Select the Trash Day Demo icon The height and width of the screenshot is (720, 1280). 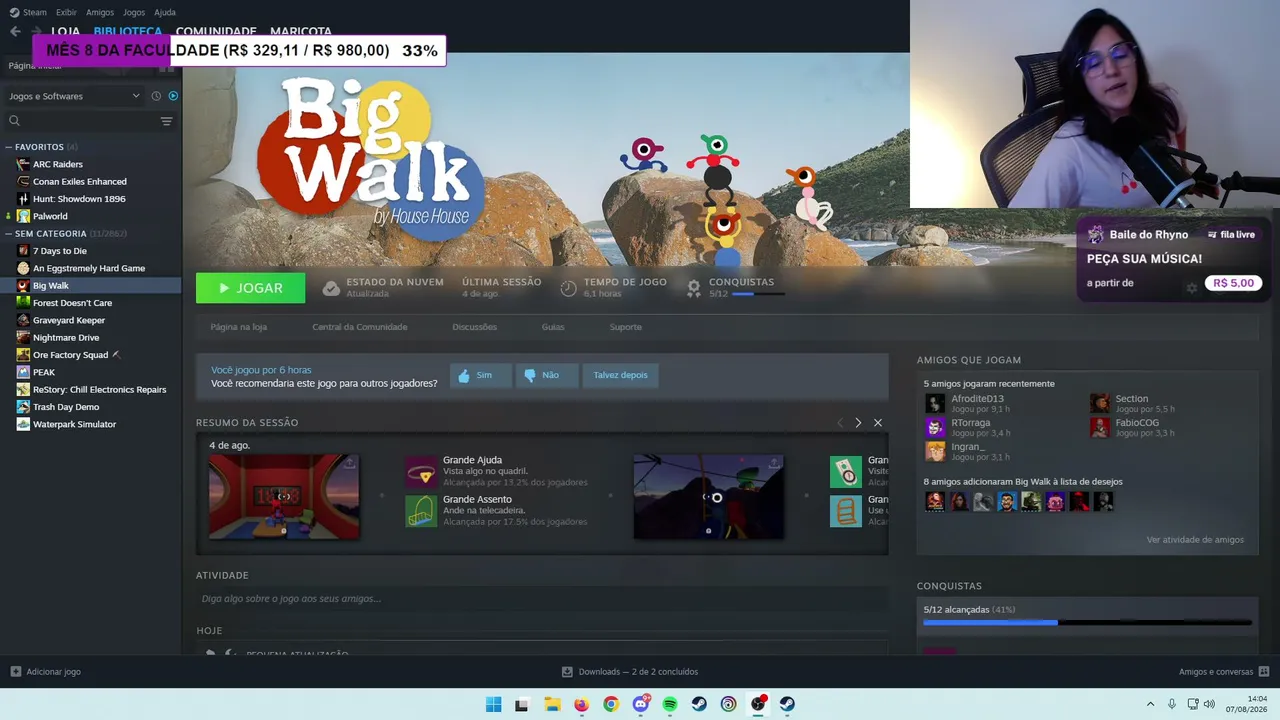pyautogui.click(x=23, y=407)
